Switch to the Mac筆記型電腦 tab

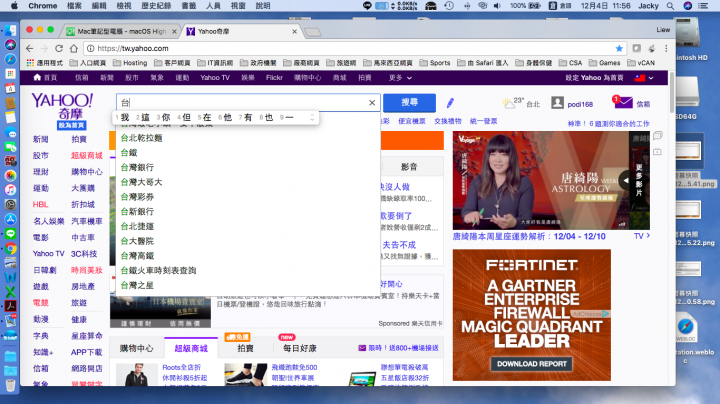coord(121,31)
